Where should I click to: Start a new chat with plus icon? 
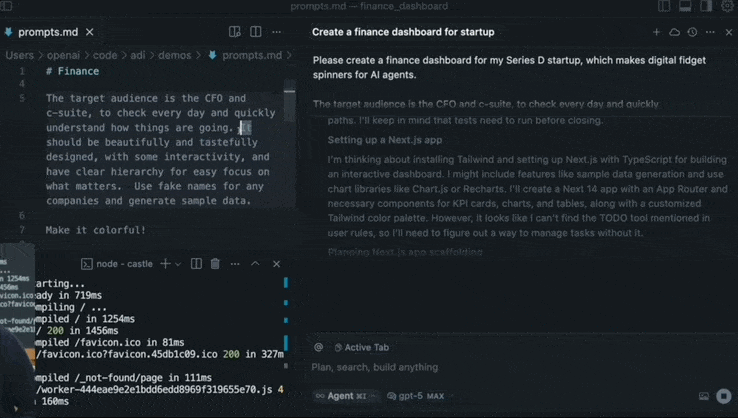(x=657, y=32)
